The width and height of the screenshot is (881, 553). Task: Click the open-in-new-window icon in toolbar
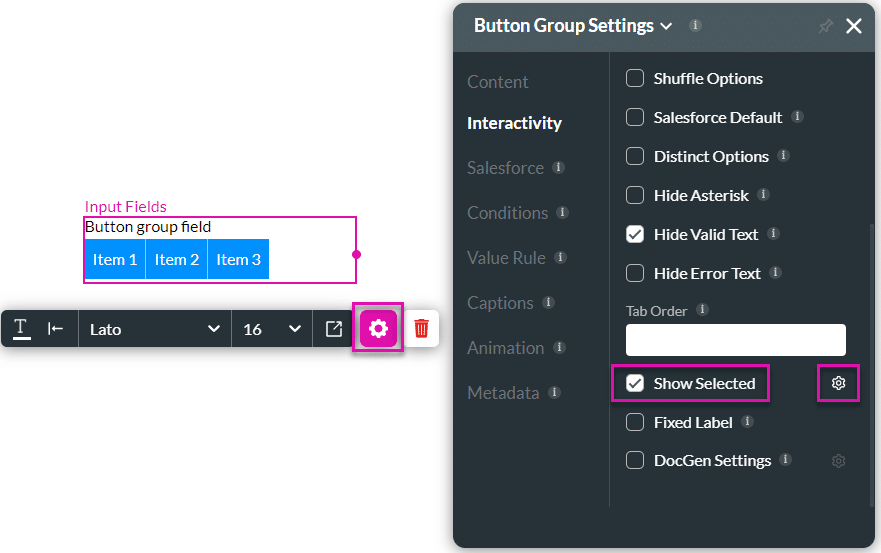click(334, 329)
